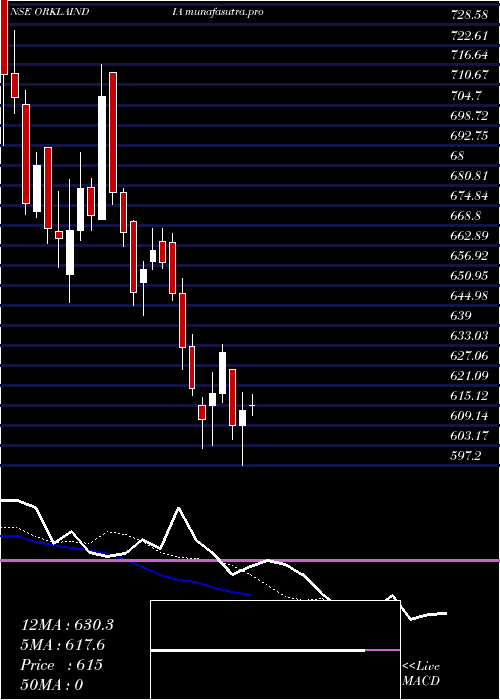500x700 pixels.
Task: Click the 644.98 price level label
Action: pyautogui.click(x=470, y=296)
